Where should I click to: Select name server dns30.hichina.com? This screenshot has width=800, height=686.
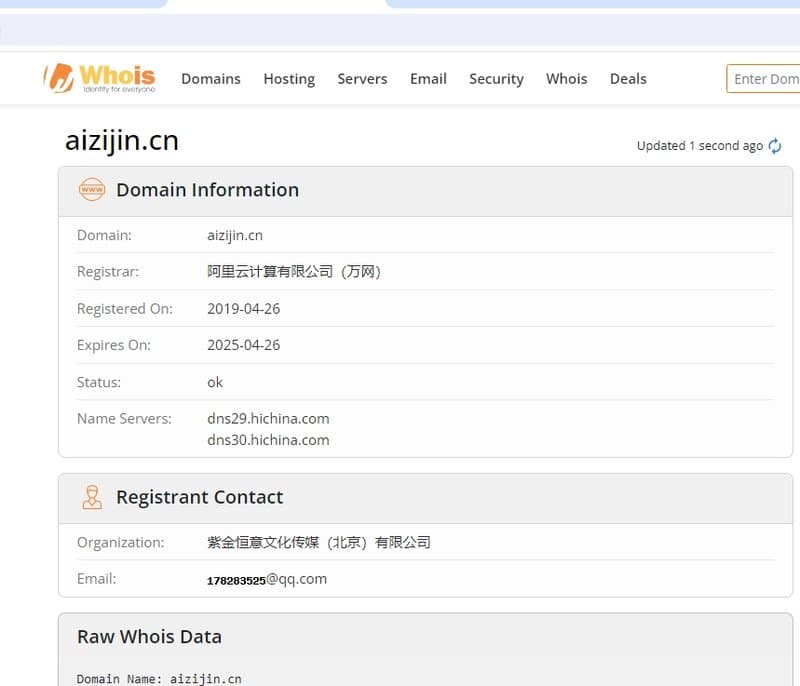tap(268, 440)
